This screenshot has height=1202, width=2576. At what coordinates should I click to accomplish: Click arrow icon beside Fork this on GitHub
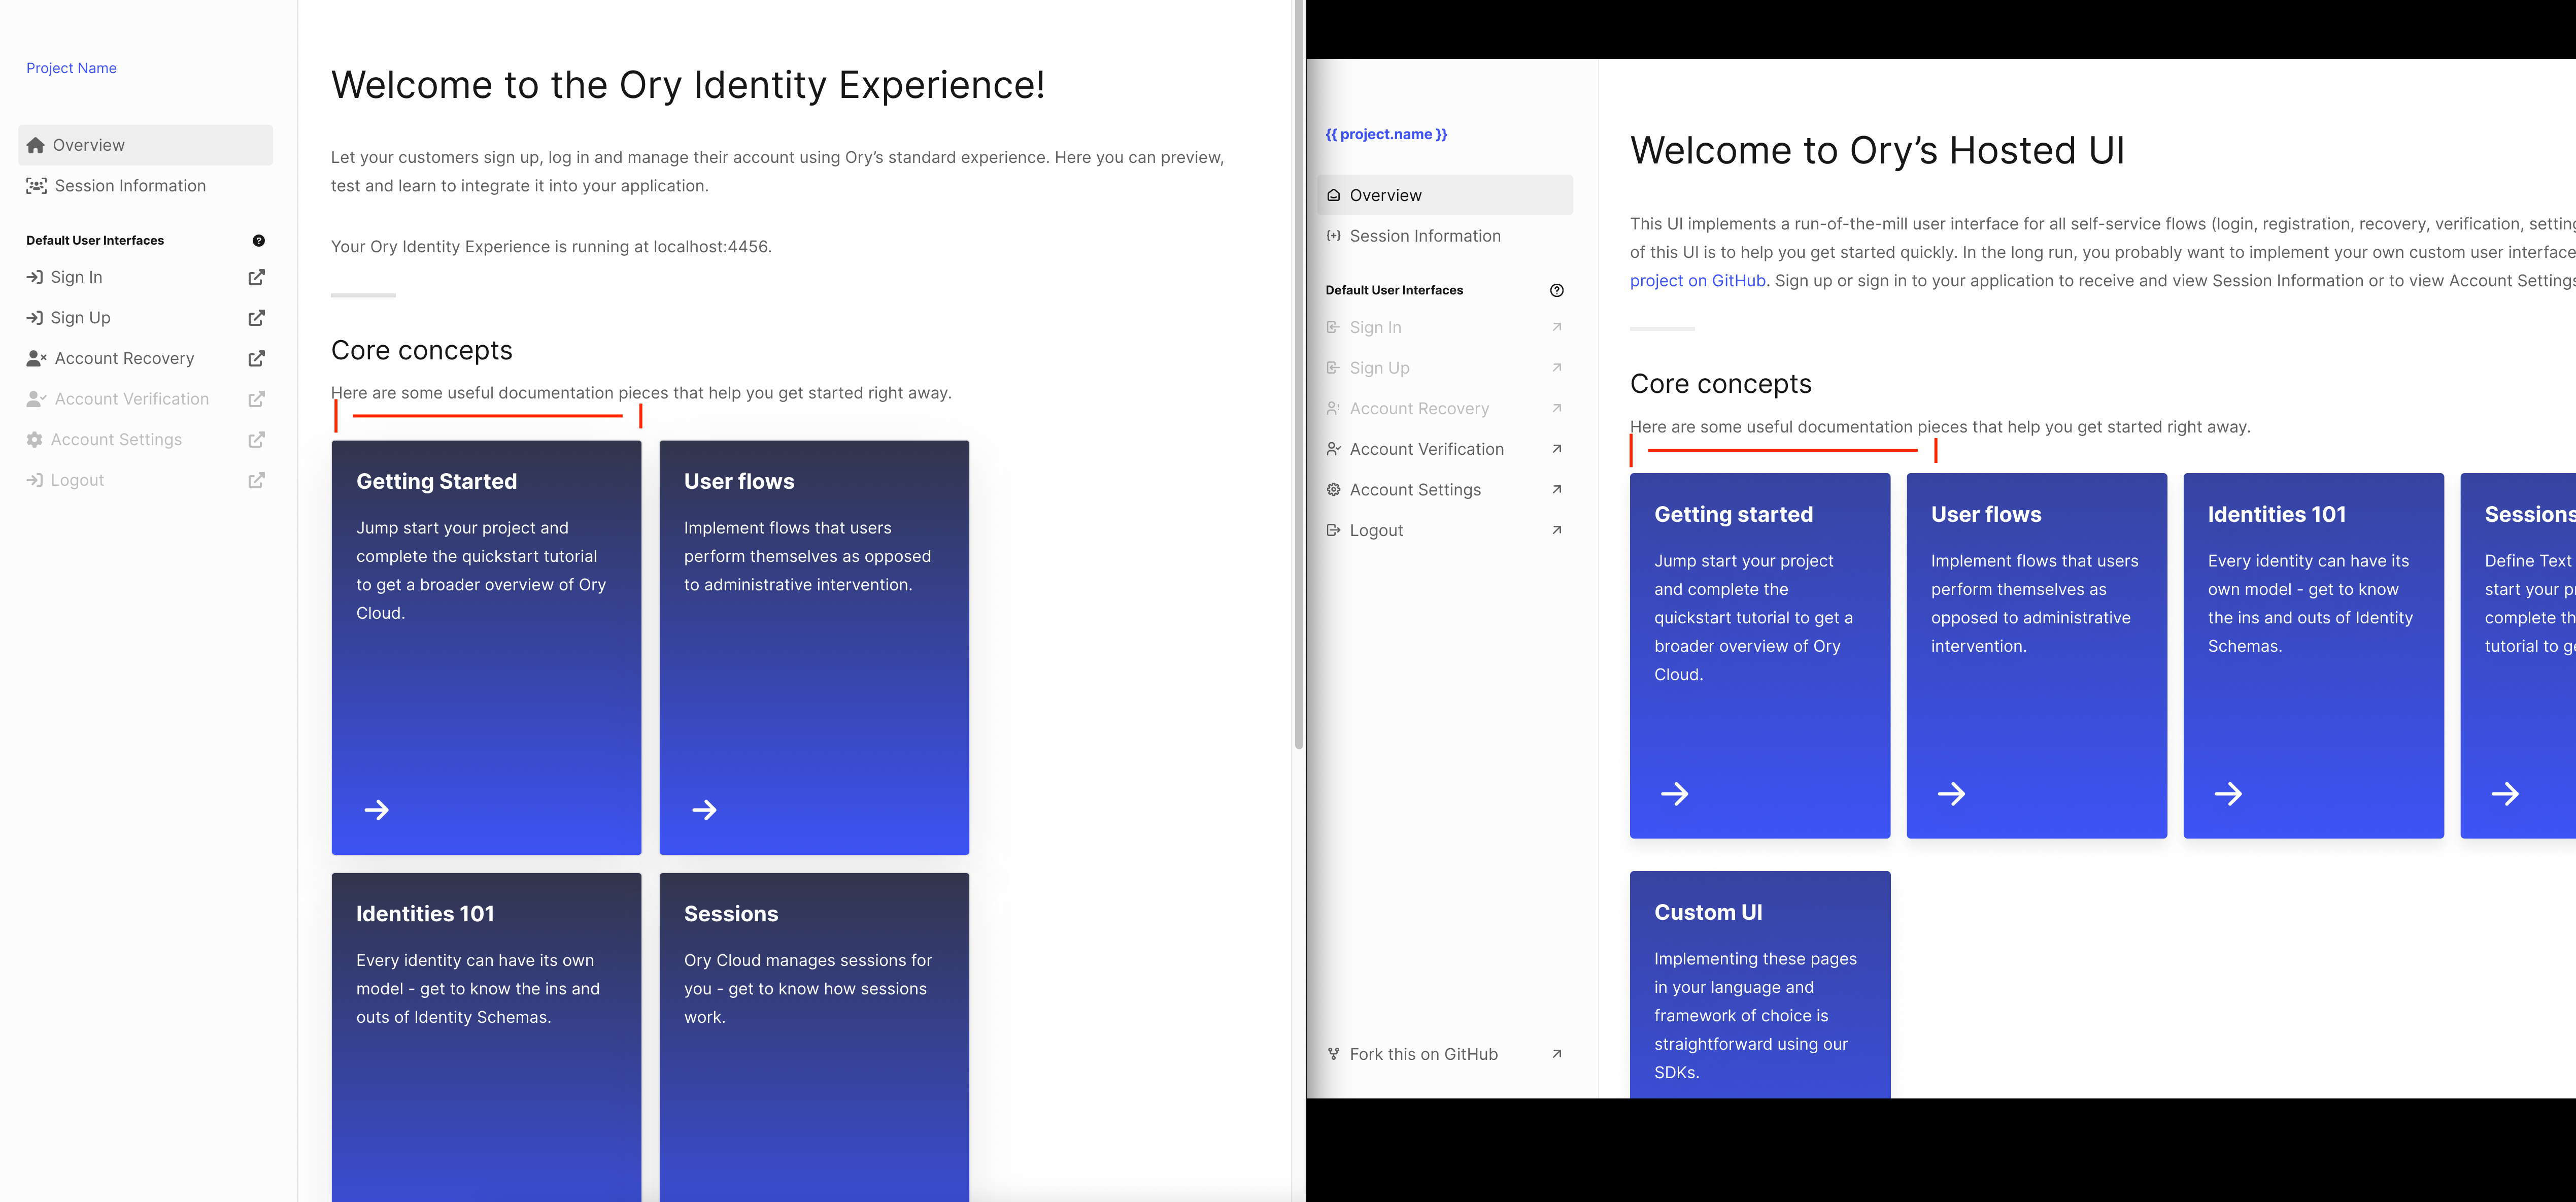[x=1557, y=1054]
